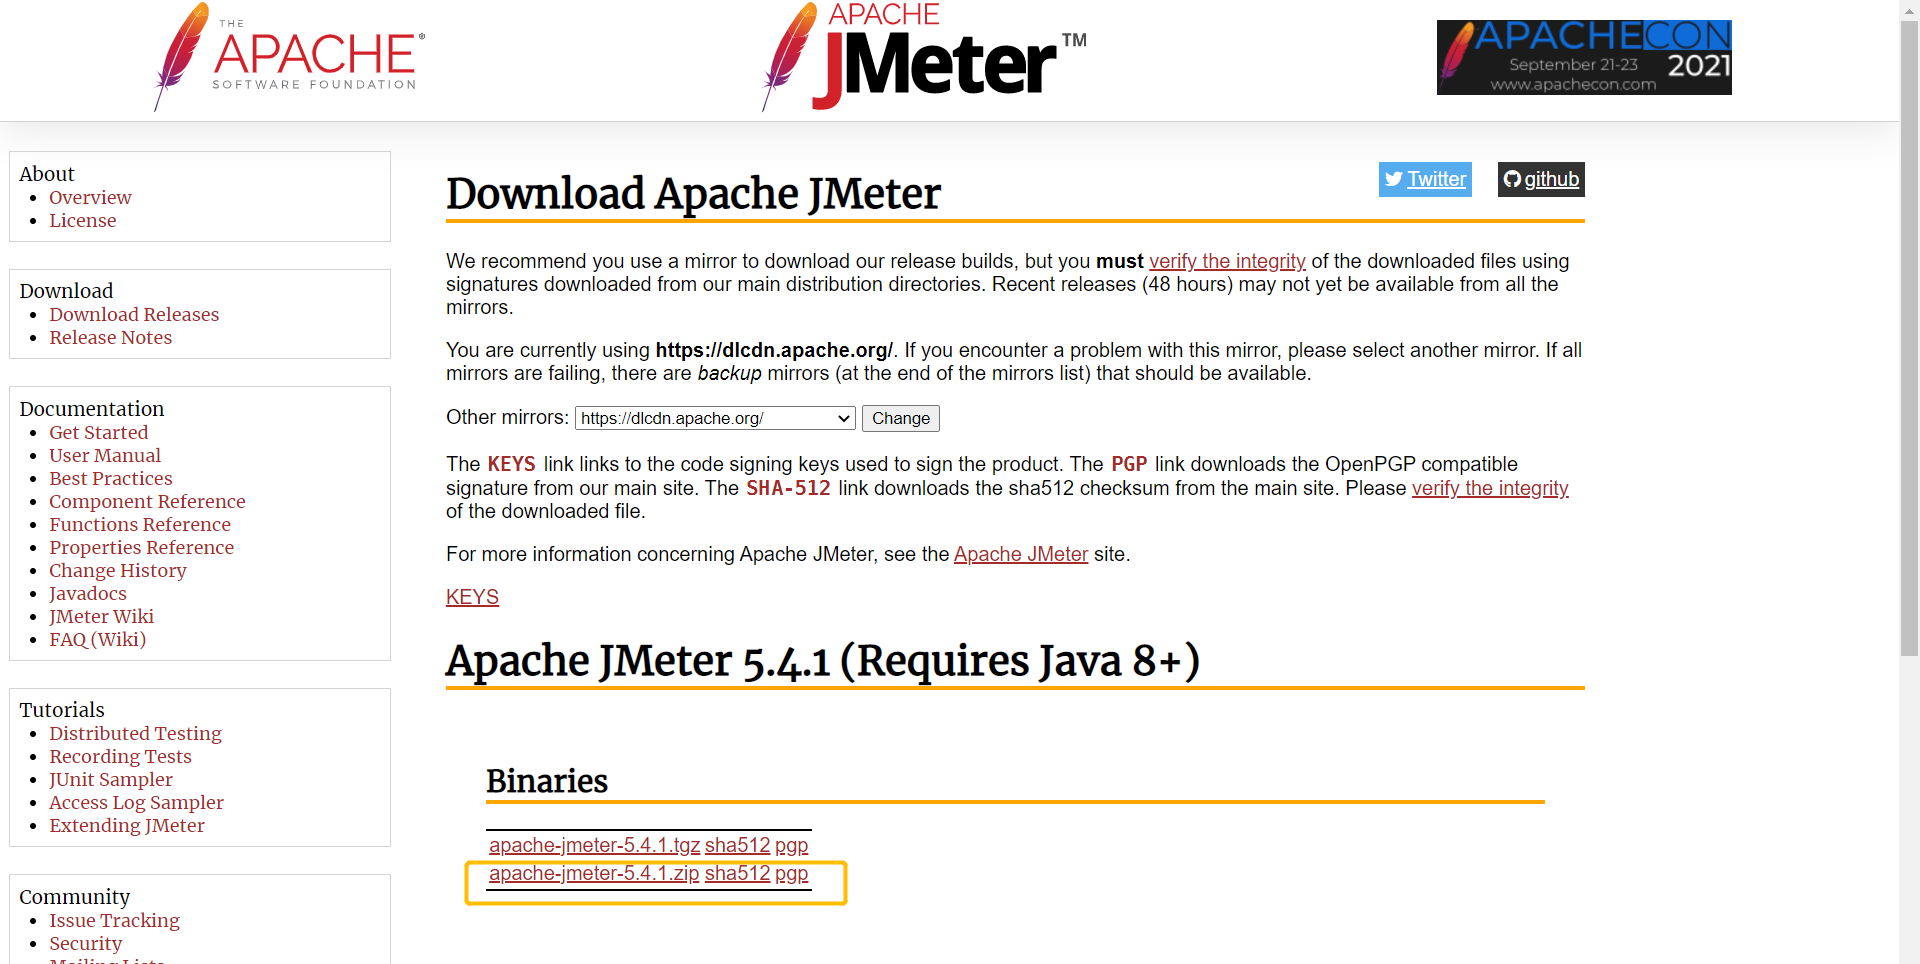Open the github button
This screenshot has width=1920, height=964.
[x=1541, y=179]
